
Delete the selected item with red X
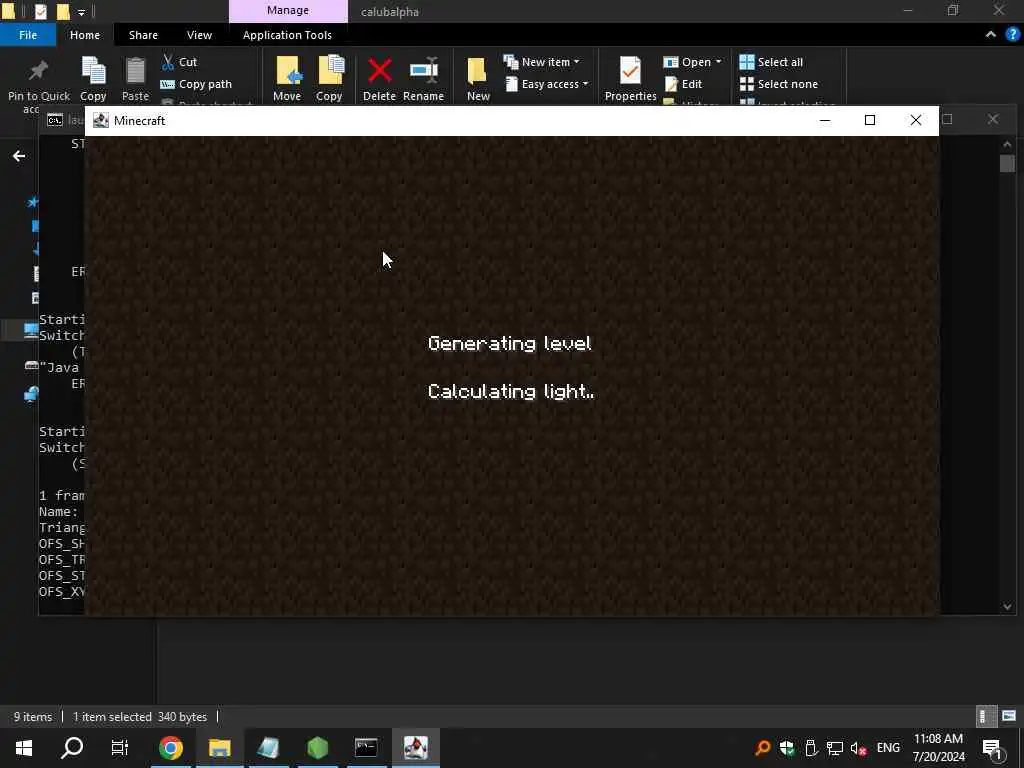click(379, 71)
